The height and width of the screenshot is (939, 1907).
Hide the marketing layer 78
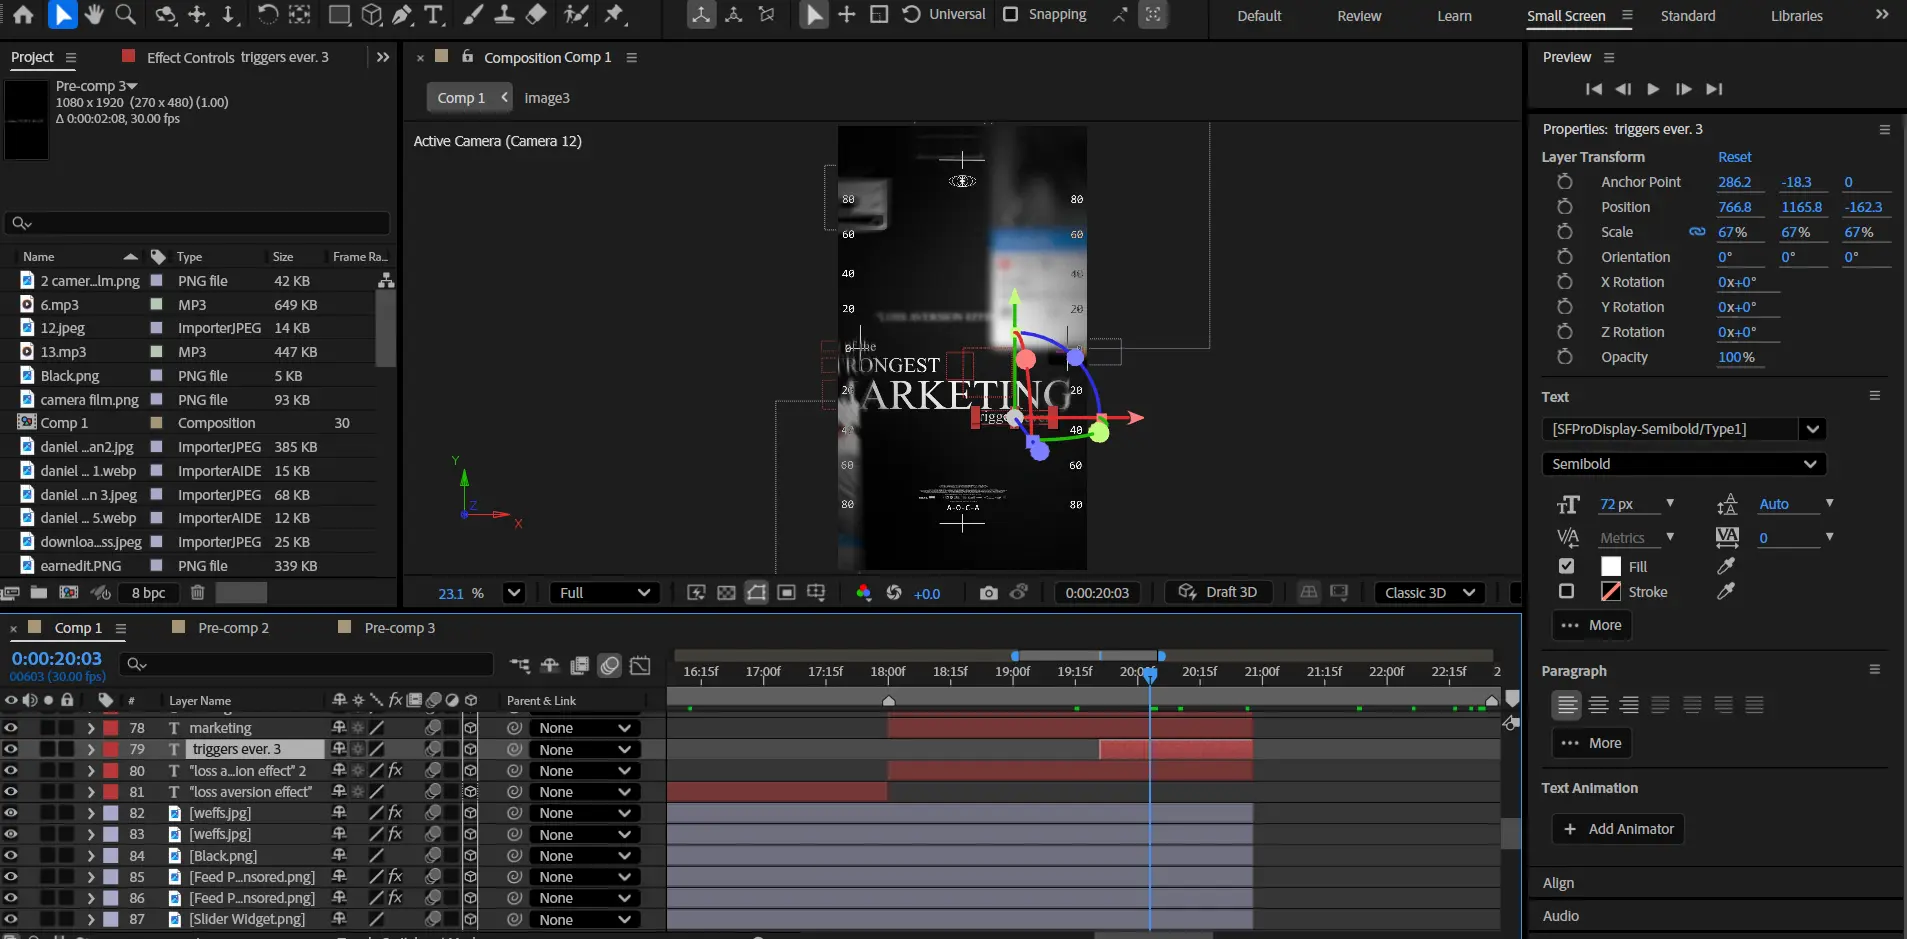pos(11,728)
